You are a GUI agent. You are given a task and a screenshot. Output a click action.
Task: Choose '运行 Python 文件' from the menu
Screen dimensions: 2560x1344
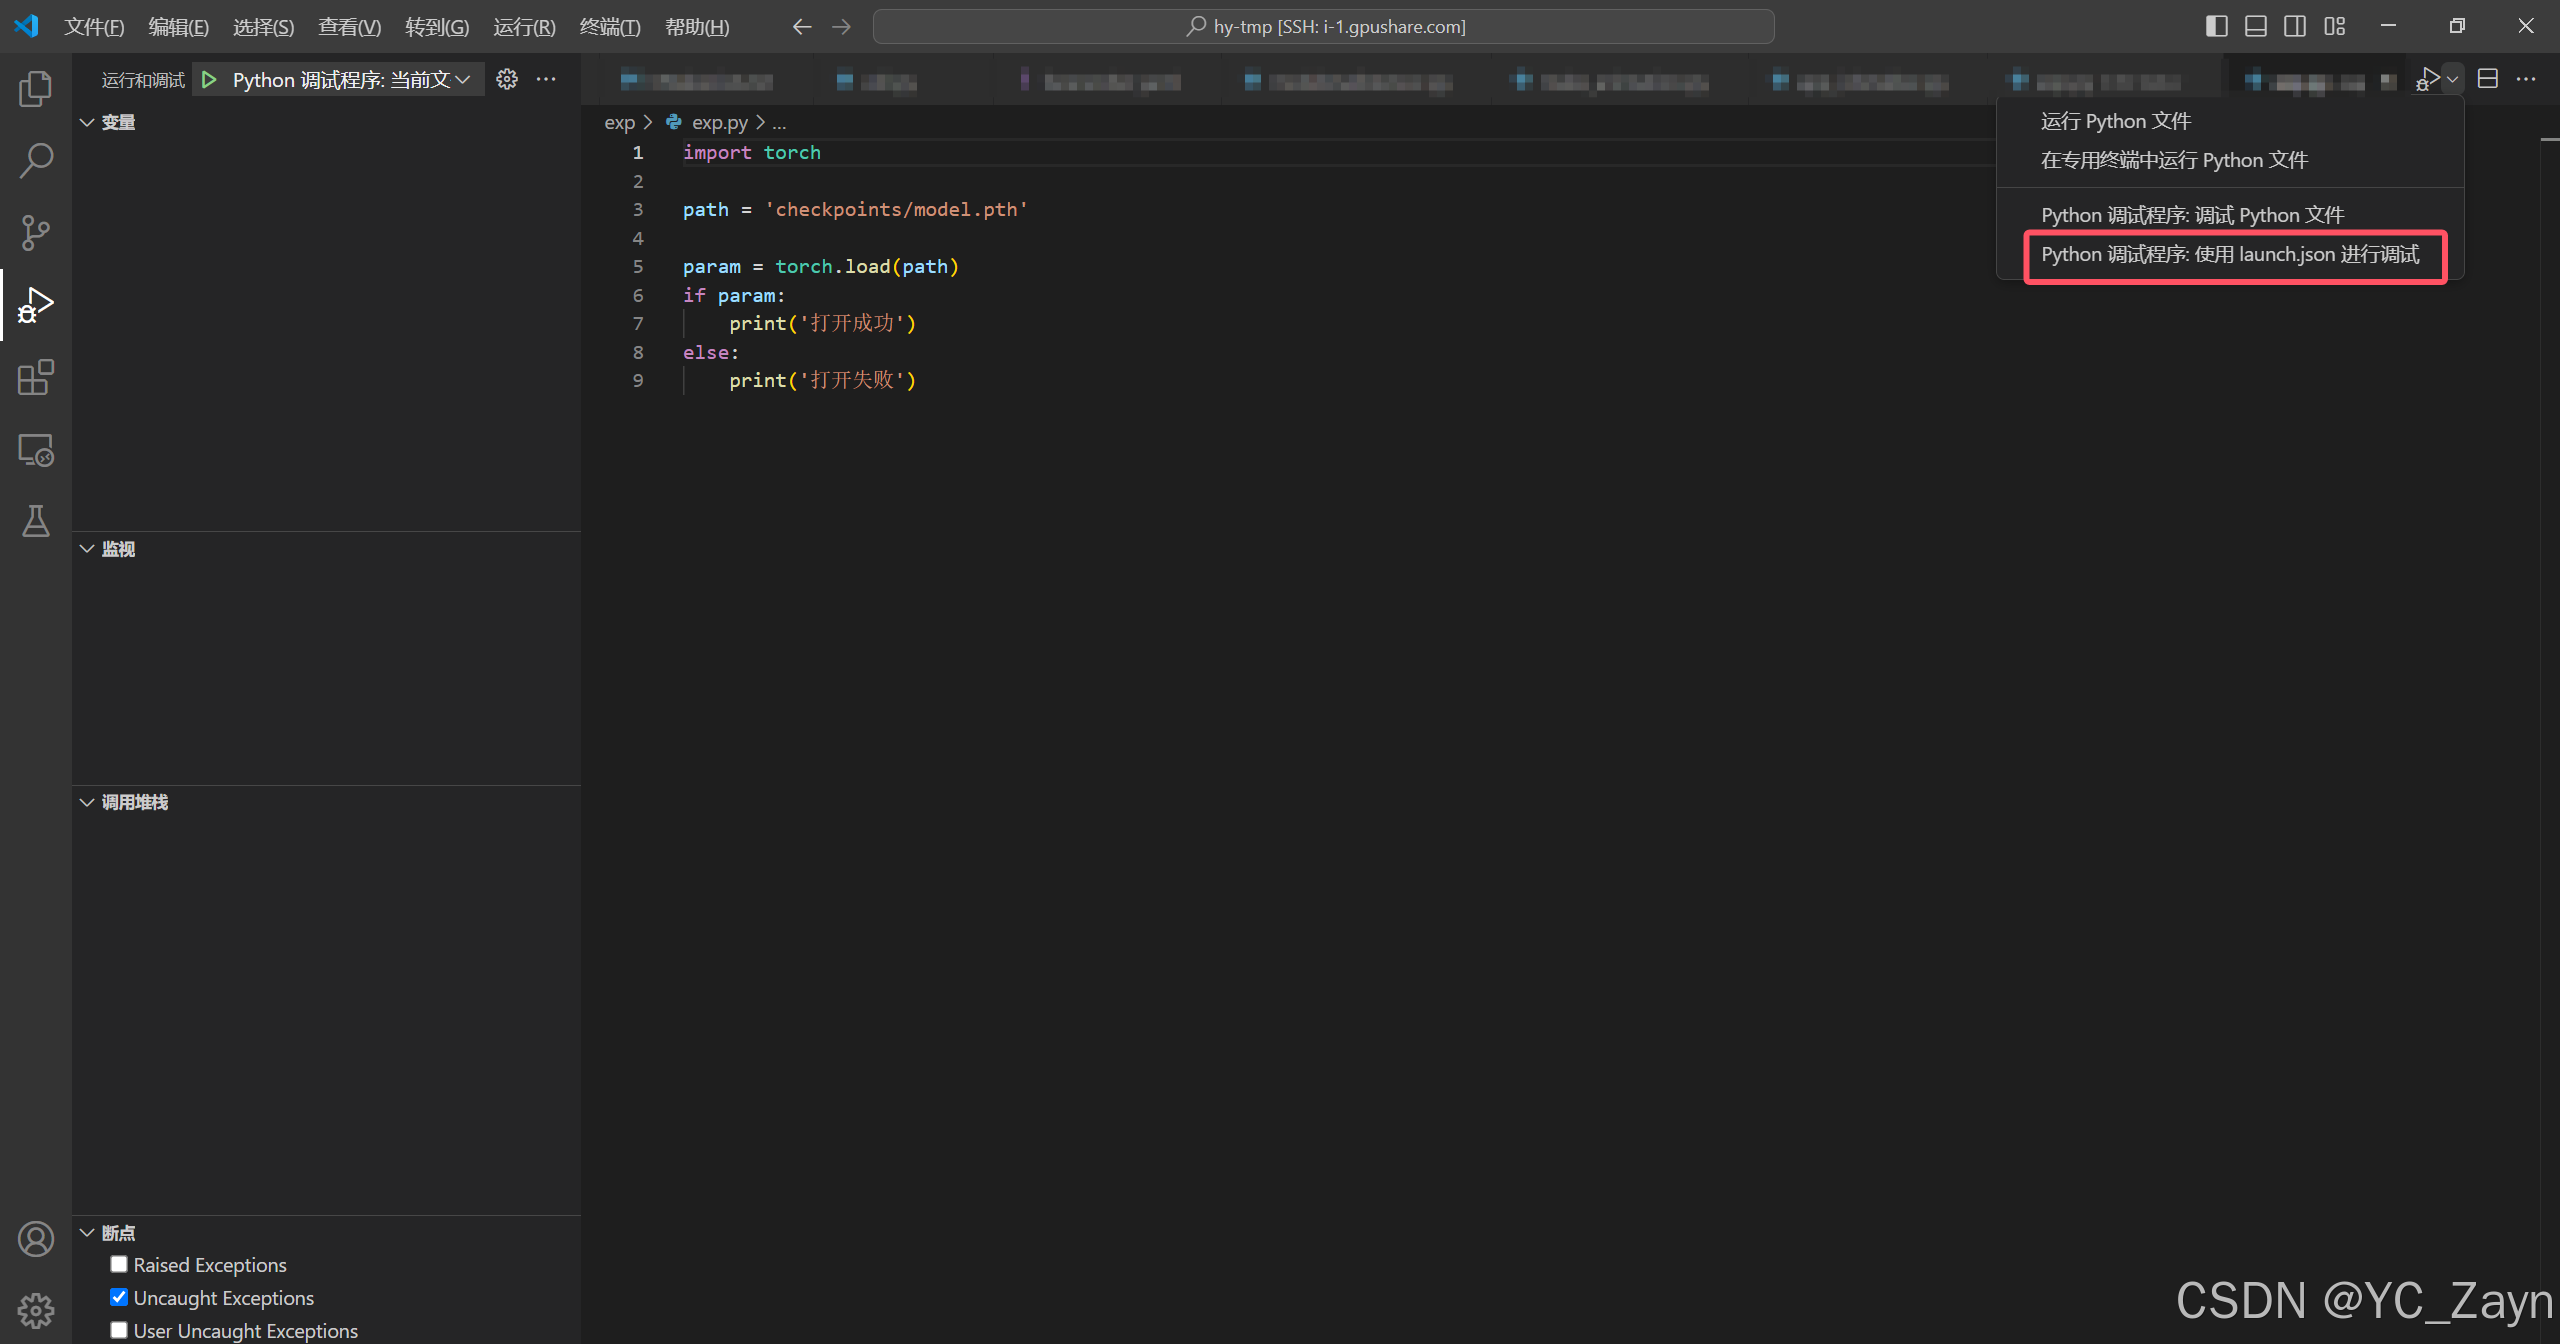2115,121
